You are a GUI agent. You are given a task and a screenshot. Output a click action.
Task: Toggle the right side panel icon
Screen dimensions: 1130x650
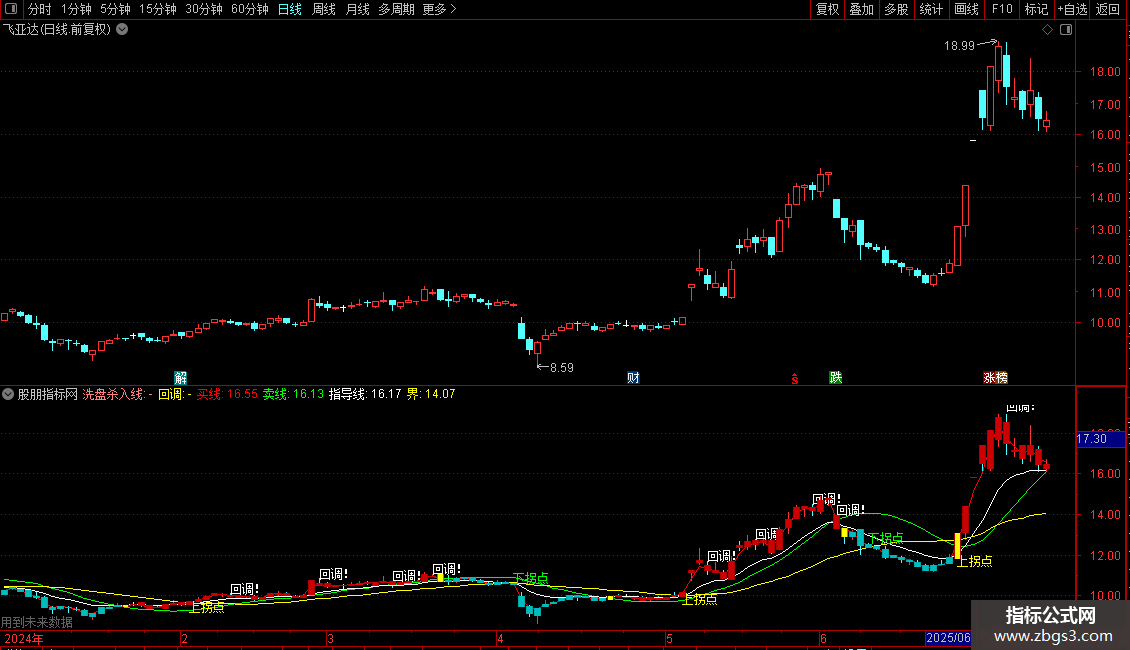coord(1066,30)
